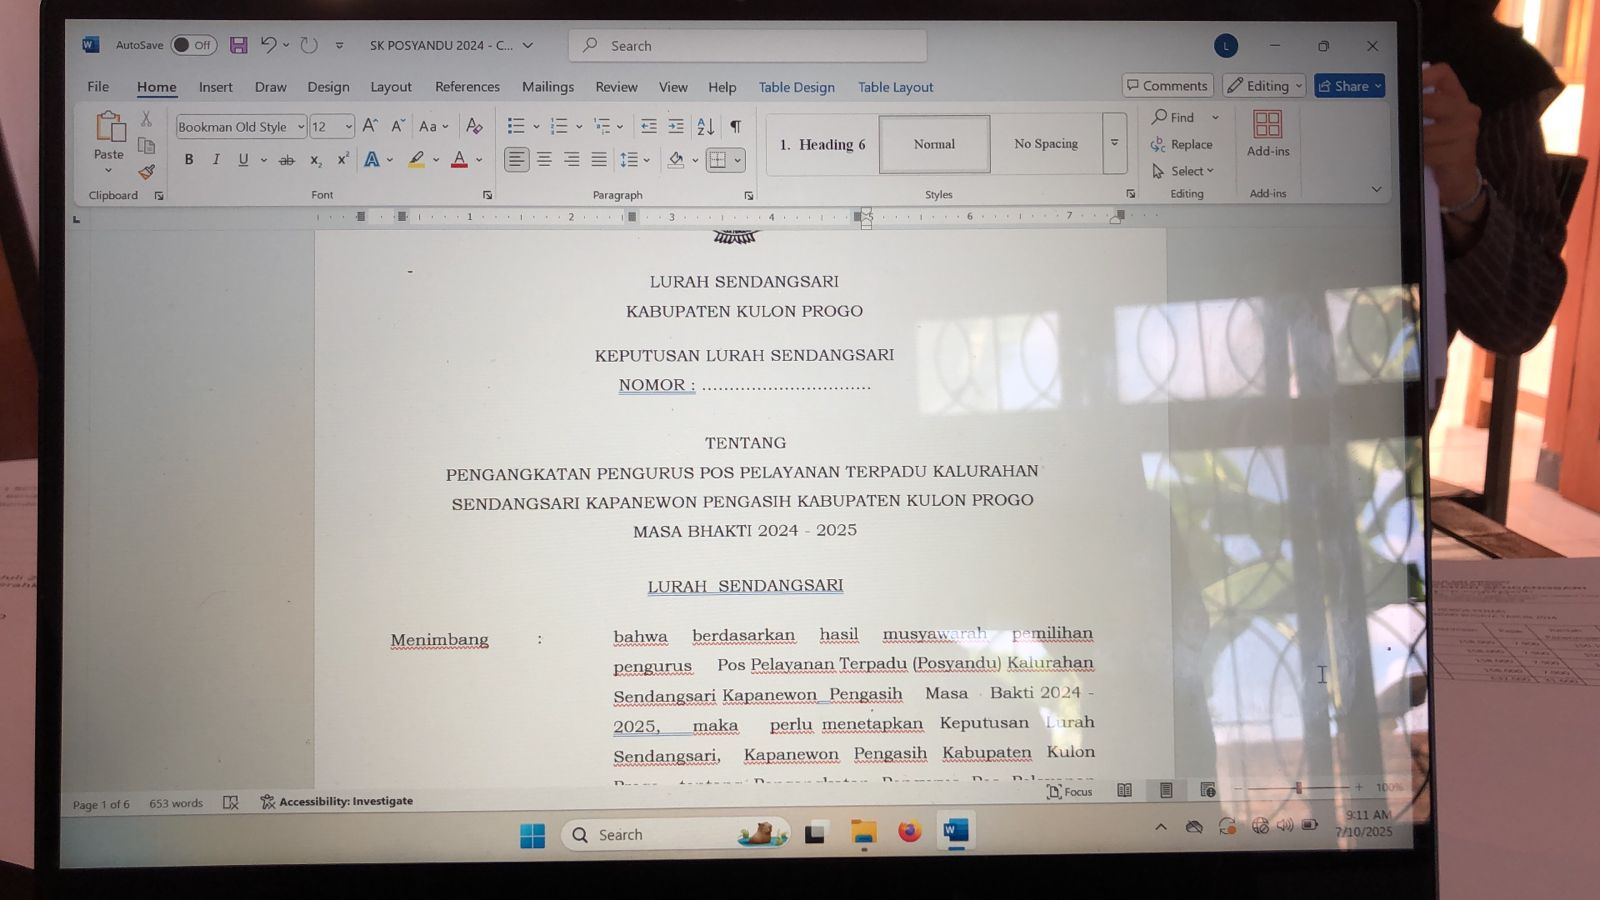
Task: Open the Customize Quick Access Toolbar dropdown
Action: coord(339,45)
